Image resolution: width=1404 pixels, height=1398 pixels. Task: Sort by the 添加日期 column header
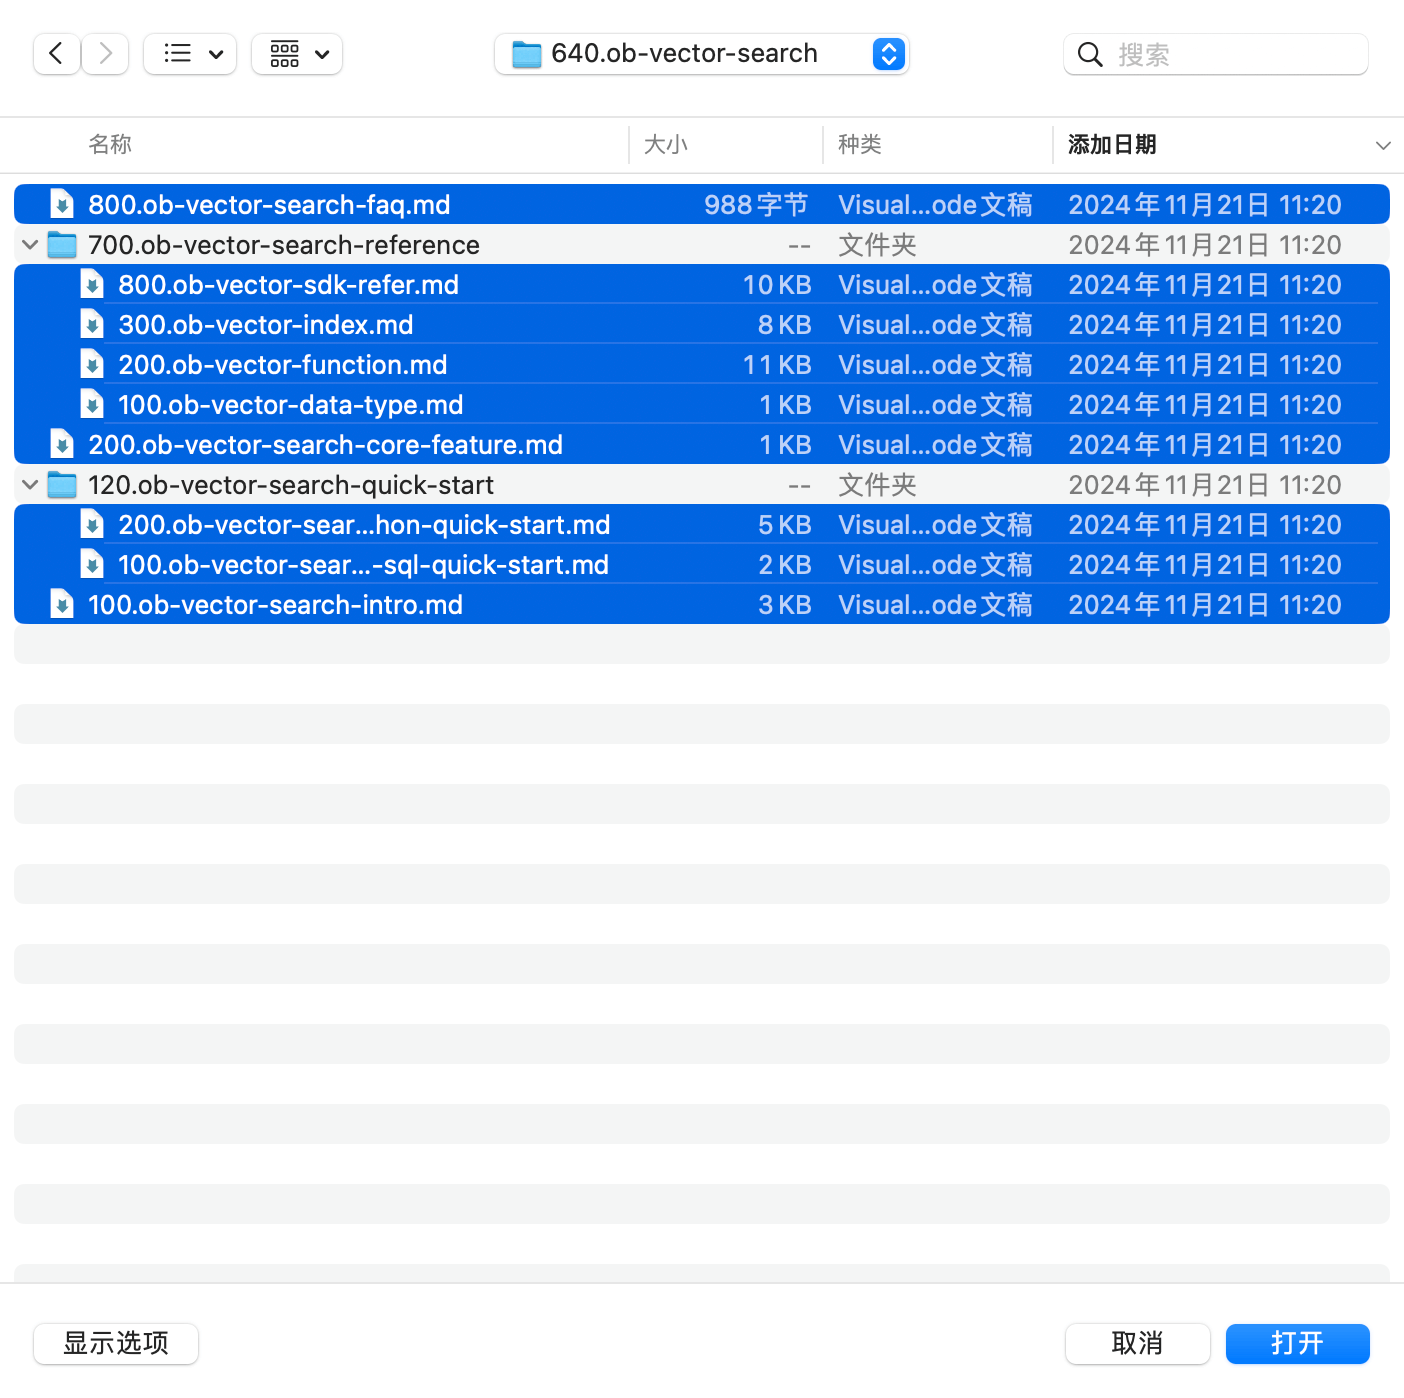click(1112, 145)
